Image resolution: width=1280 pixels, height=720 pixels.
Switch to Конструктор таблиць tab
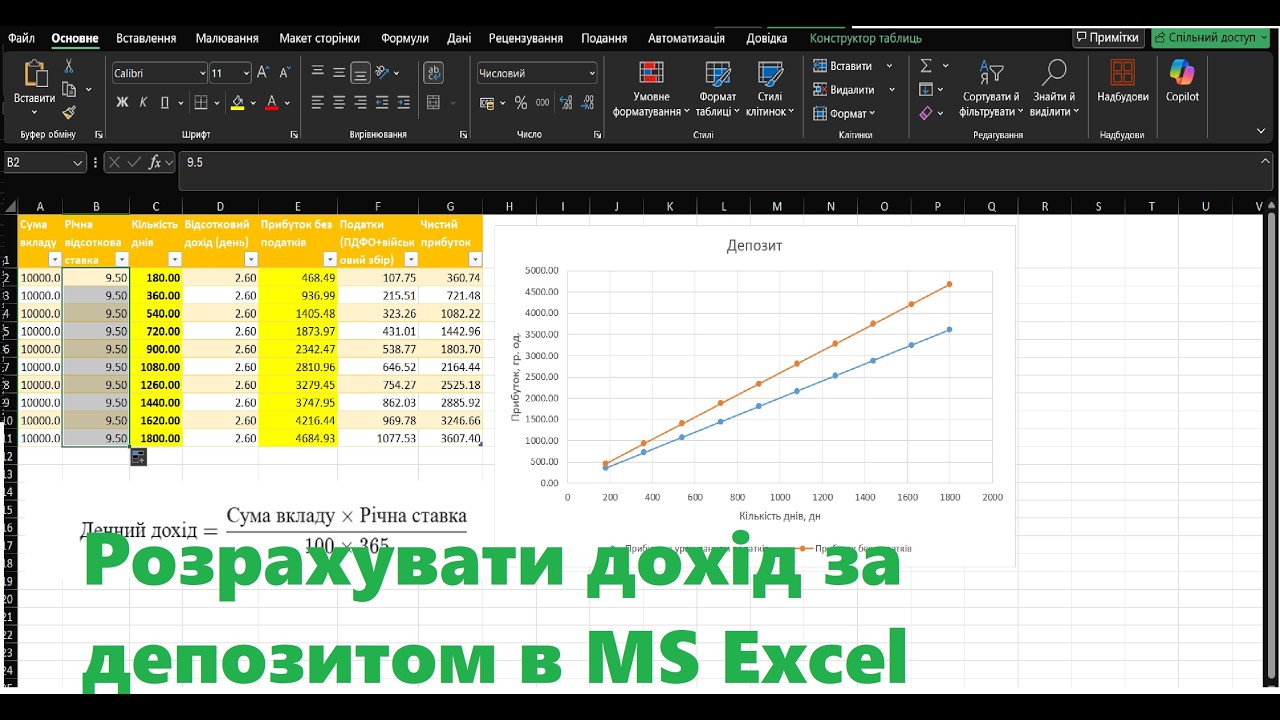(x=866, y=38)
